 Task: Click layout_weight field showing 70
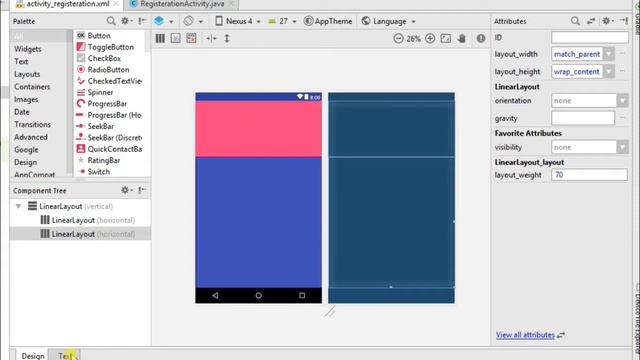pyautogui.click(x=589, y=175)
